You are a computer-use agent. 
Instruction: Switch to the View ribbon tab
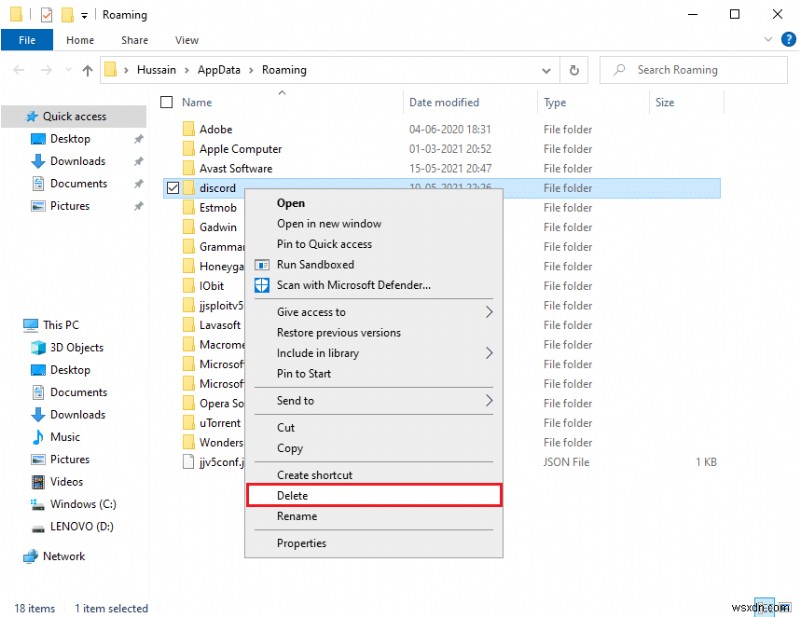186,40
